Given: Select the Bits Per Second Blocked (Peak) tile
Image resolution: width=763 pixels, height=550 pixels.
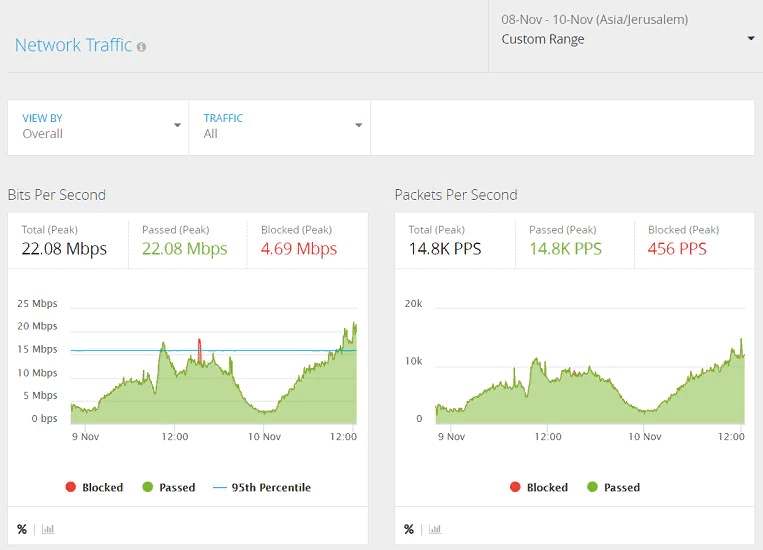Looking at the screenshot, I should coord(308,241).
